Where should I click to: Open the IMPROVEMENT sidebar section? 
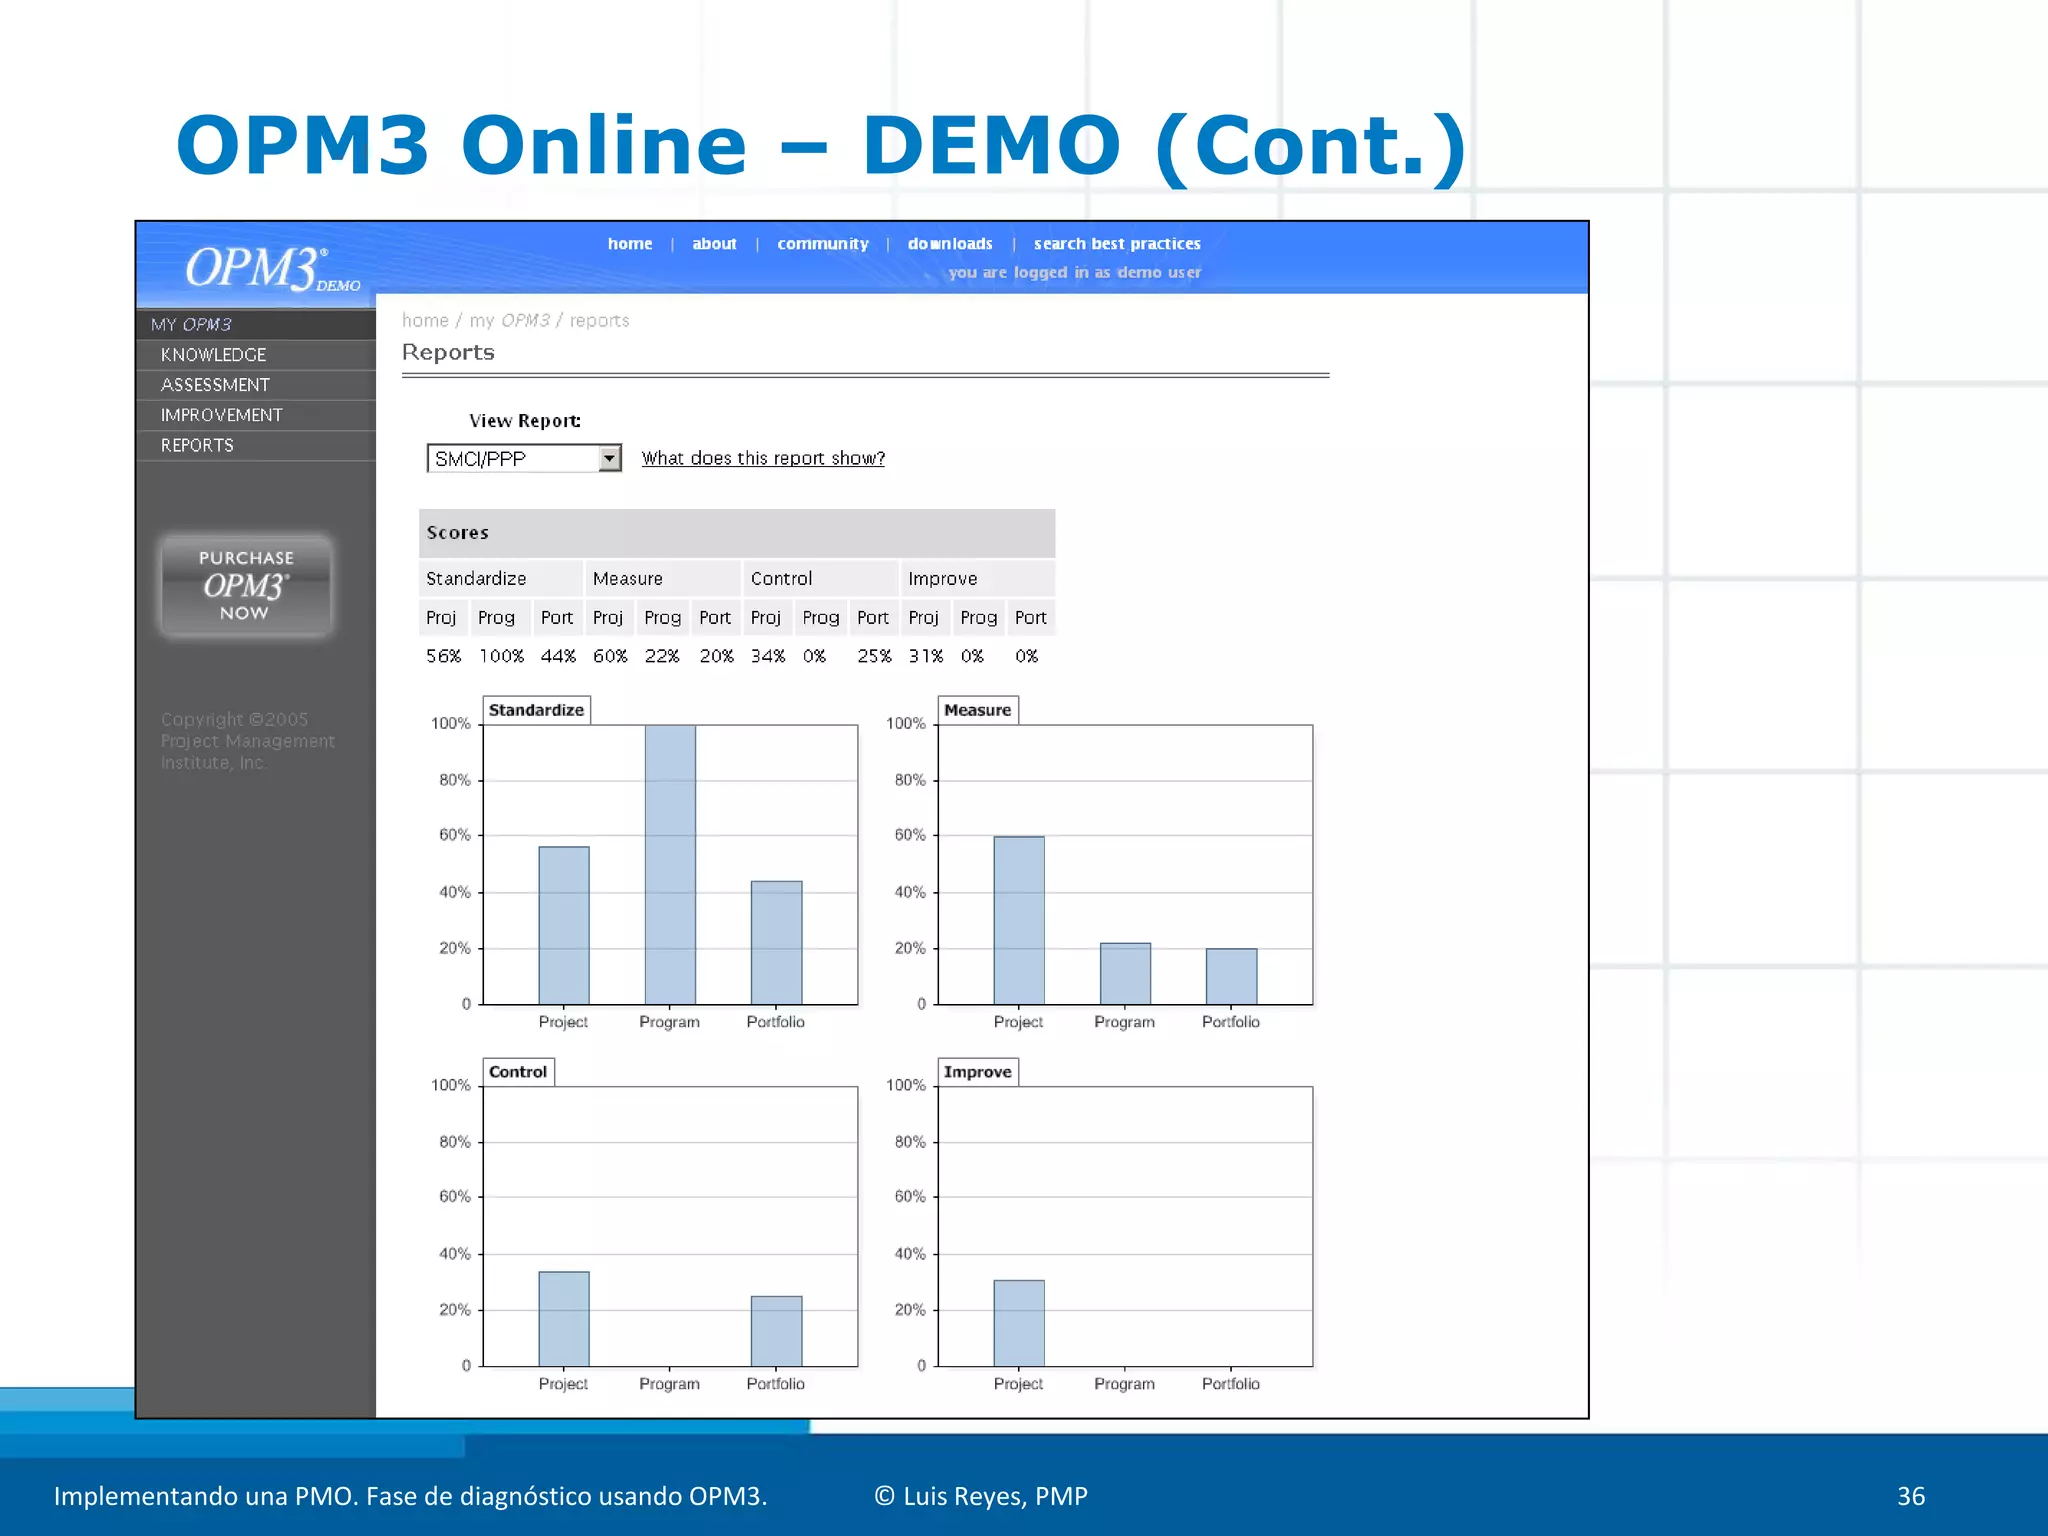coord(256,415)
